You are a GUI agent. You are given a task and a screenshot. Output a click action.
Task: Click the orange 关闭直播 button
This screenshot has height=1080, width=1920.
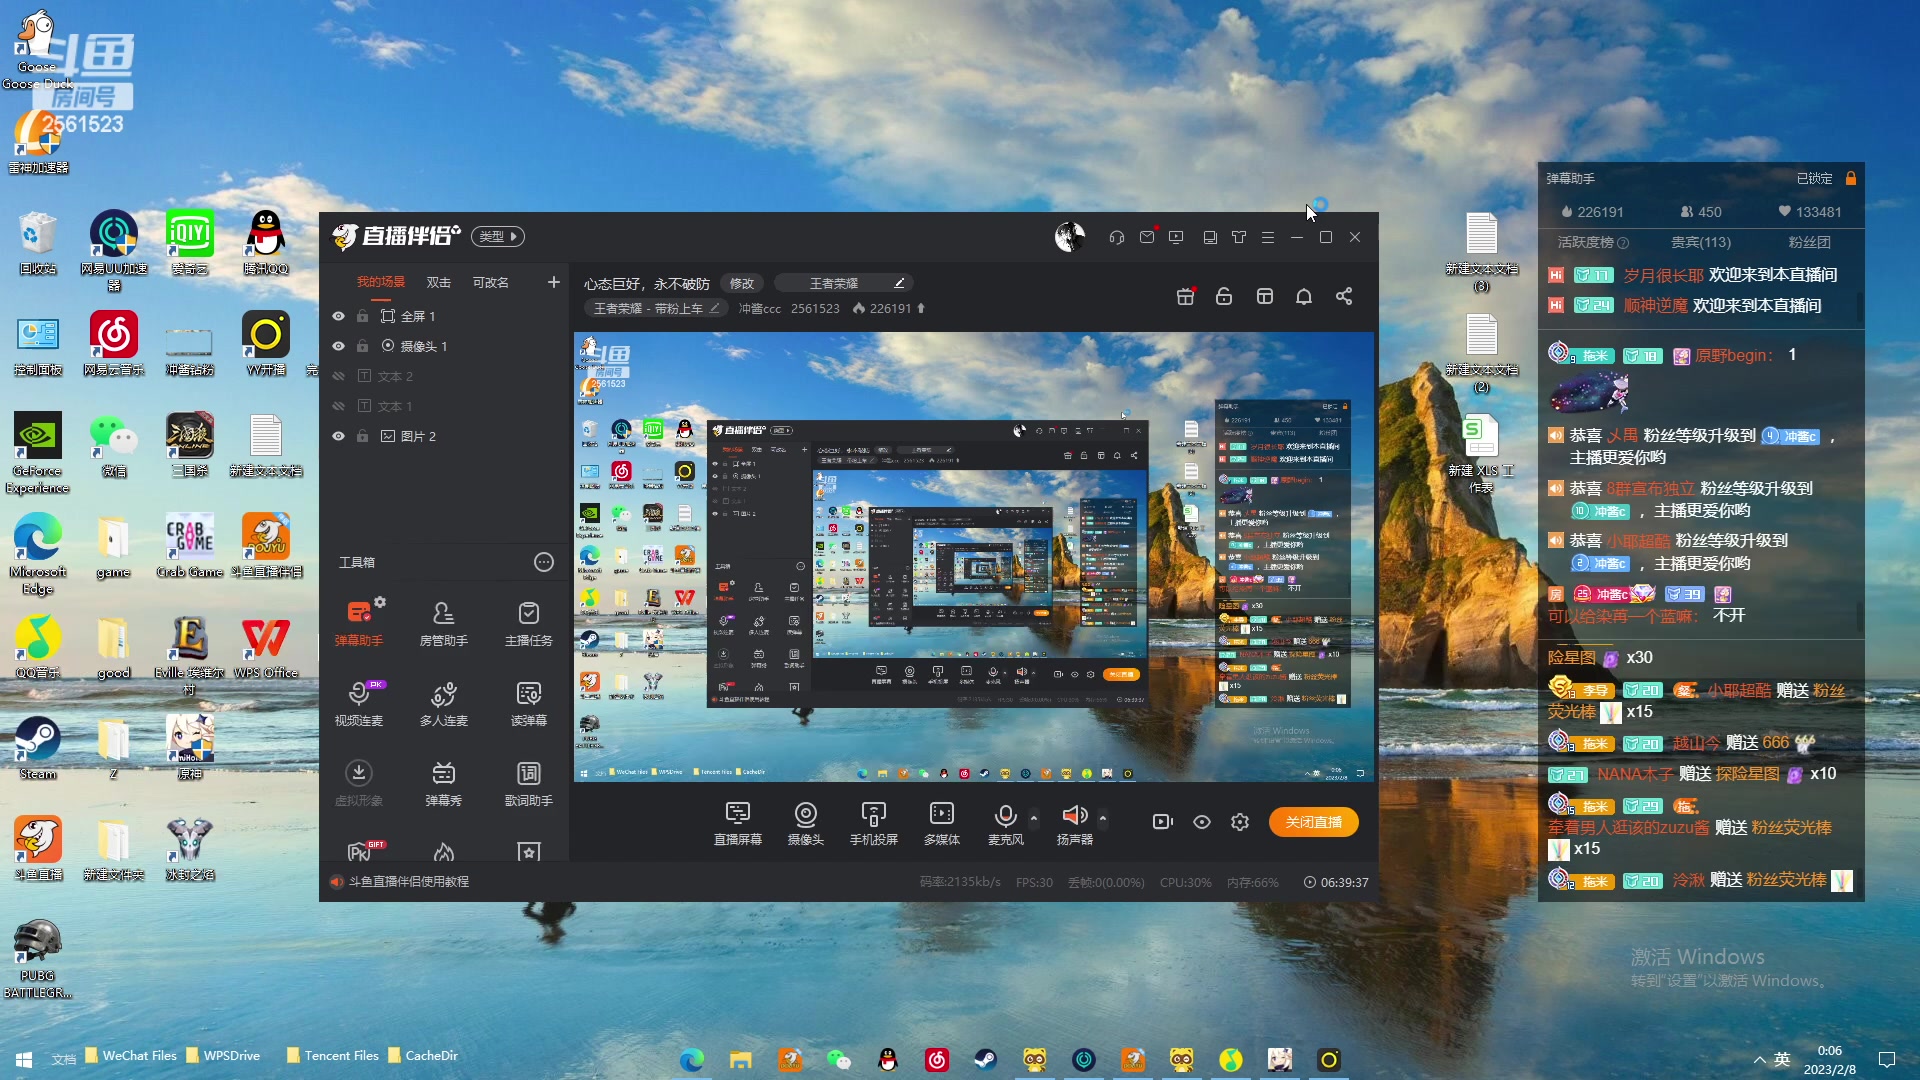(x=1313, y=822)
